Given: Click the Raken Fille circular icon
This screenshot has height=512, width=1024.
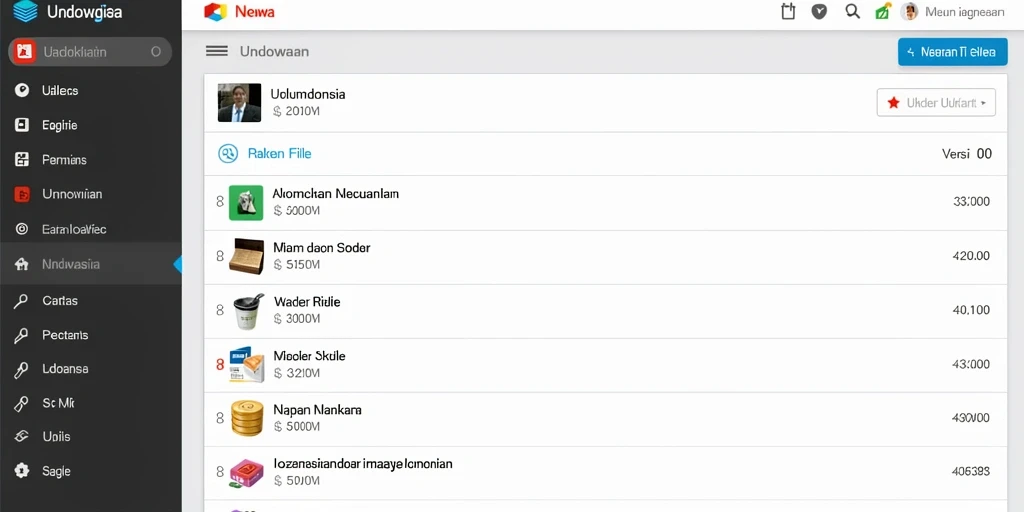Looking at the screenshot, I should tap(227, 153).
